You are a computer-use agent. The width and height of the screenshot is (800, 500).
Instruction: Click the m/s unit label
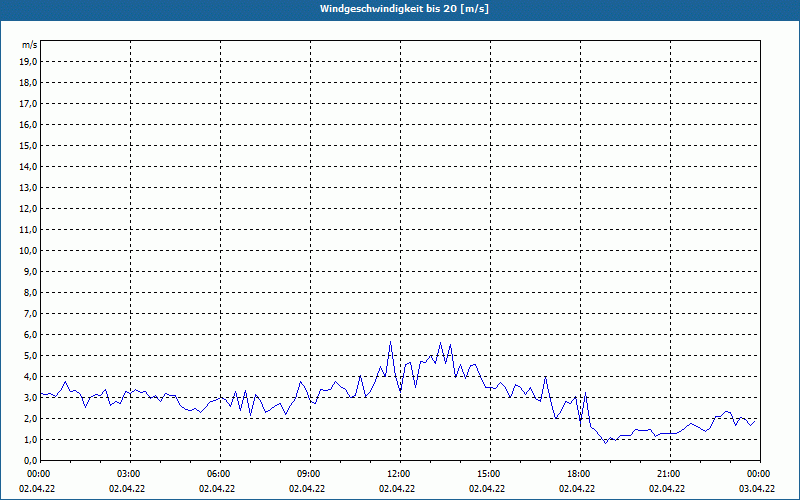[x=30, y=45]
